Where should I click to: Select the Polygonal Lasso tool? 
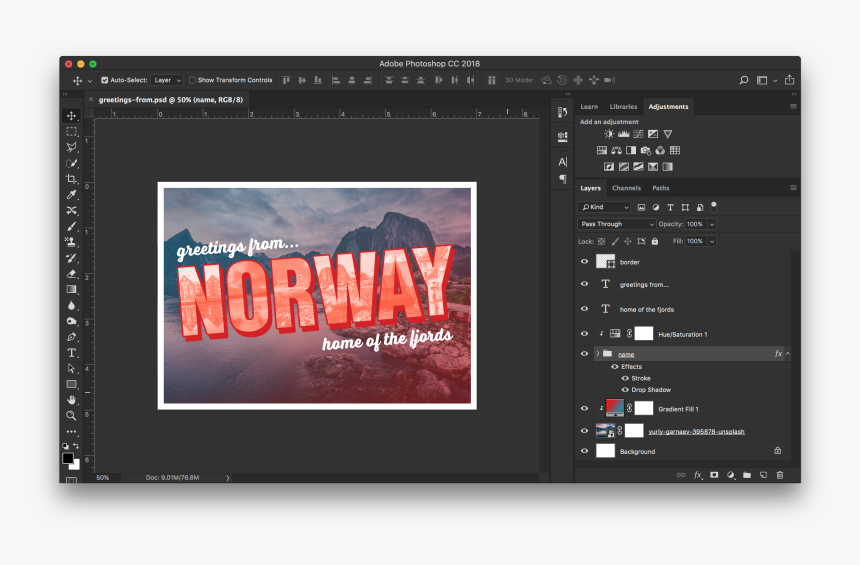point(71,147)
